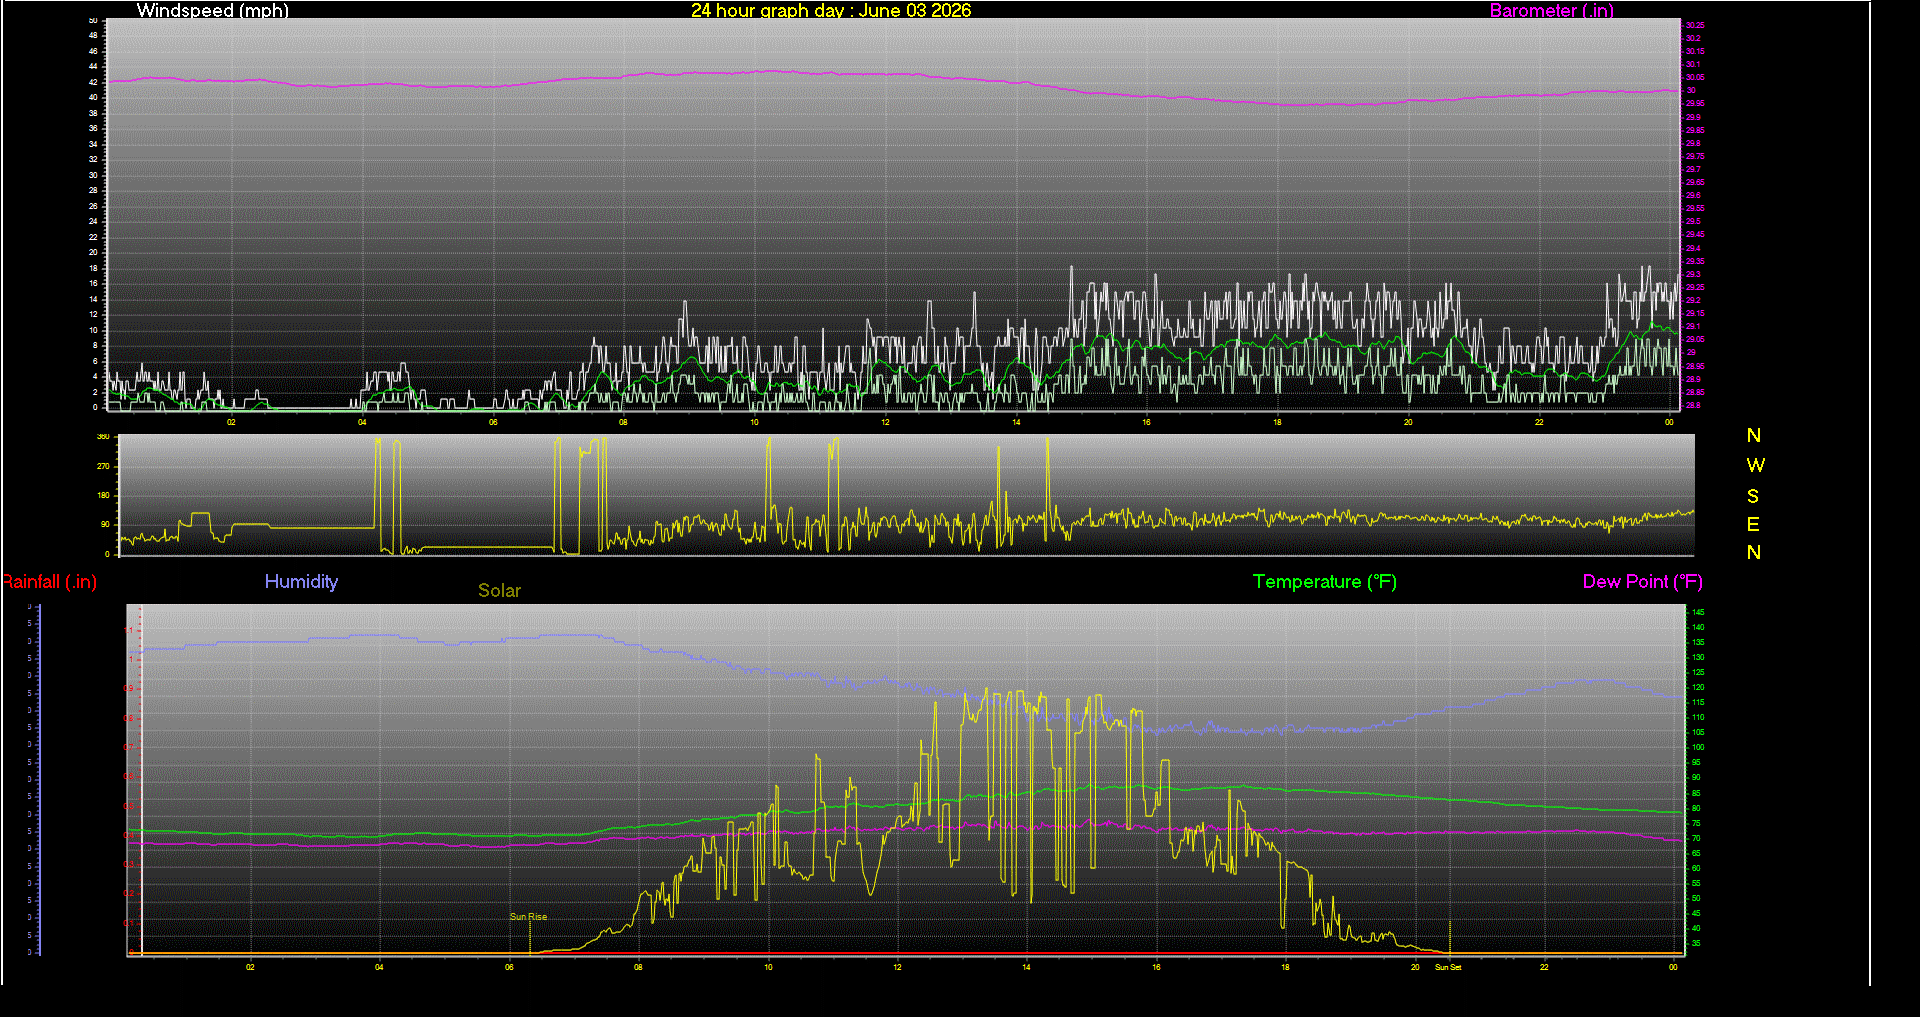Click the "Solar" legend label
The image size is (1920, 1017).
pyautogui.click(x=499, y=590)
